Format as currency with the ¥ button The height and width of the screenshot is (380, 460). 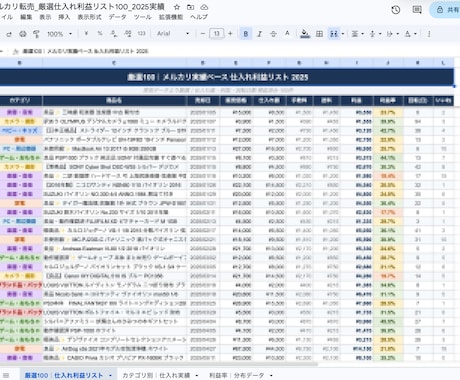(x=86, y=33)
